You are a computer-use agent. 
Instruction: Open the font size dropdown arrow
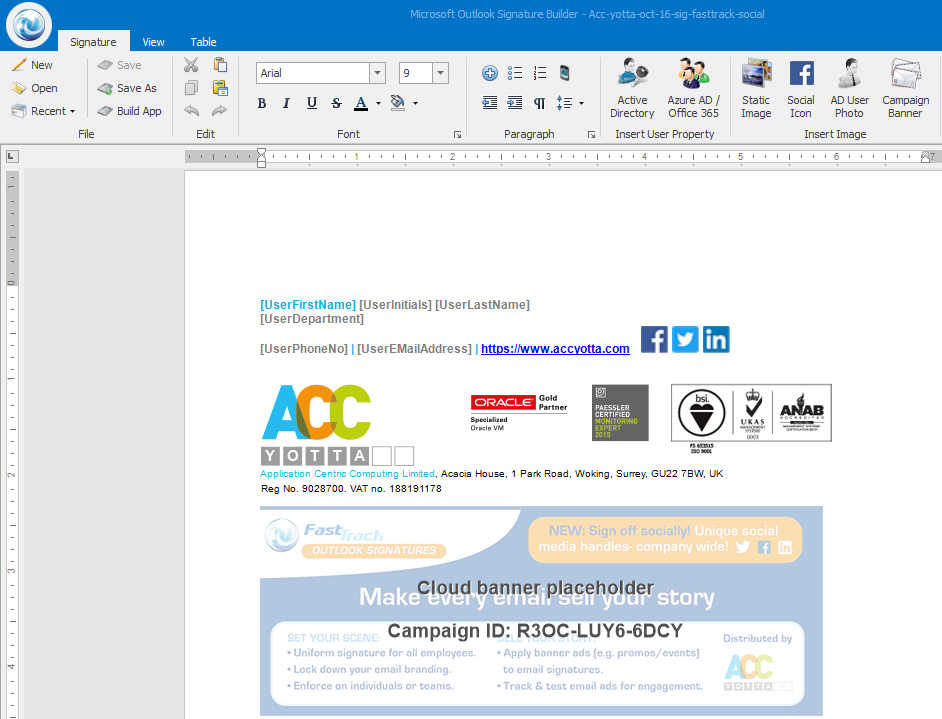[x=440, y=73]
